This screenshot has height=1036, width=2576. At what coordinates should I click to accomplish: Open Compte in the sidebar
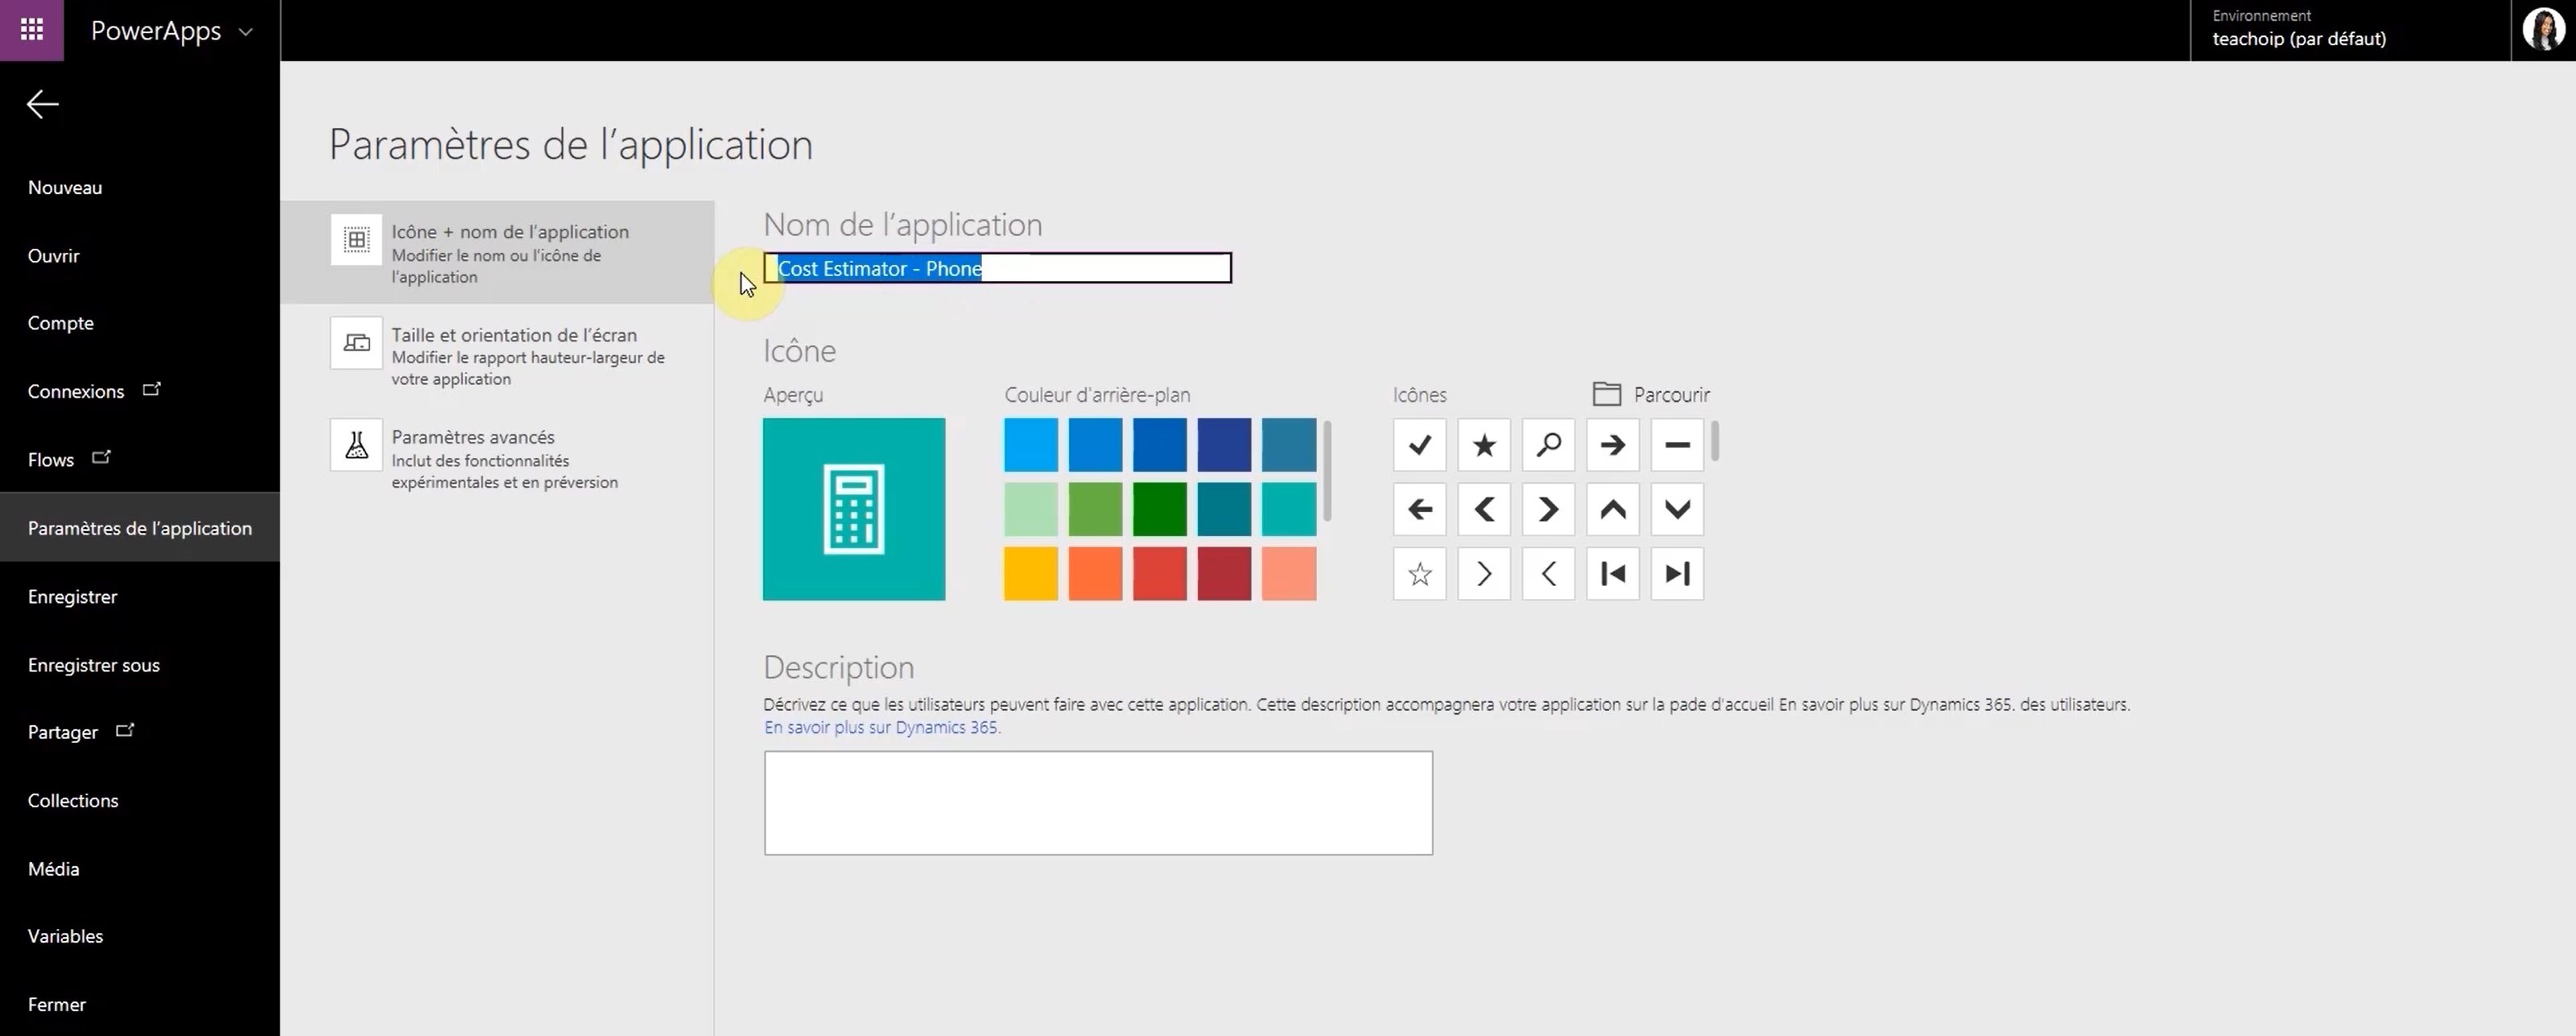pyautogui.click(x=61, y=323)
